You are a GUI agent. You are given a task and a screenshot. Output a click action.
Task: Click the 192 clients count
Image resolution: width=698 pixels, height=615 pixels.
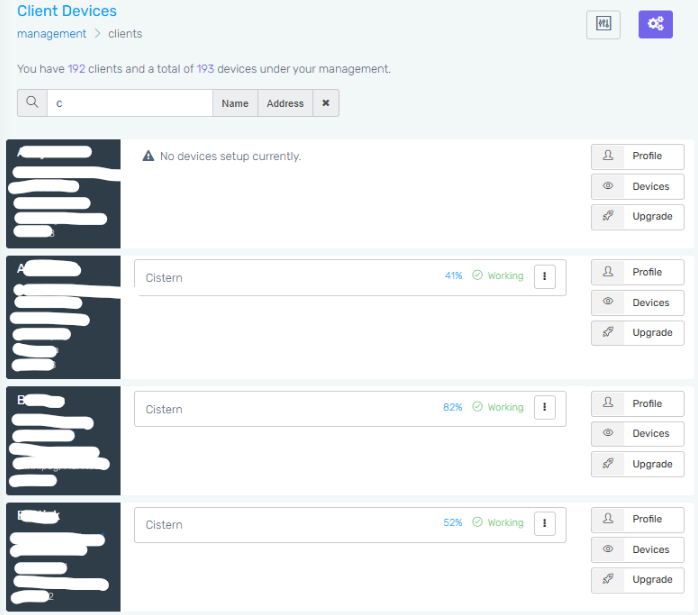point(77,69)
